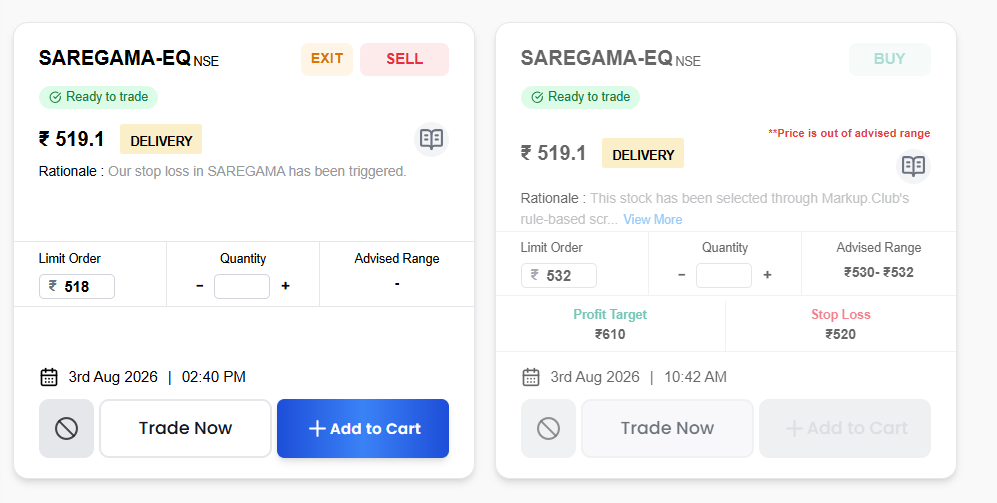Click the ignore circle icon on BUY card
The height and width of the screenshot is (503, 997).
tap(548, 429)
